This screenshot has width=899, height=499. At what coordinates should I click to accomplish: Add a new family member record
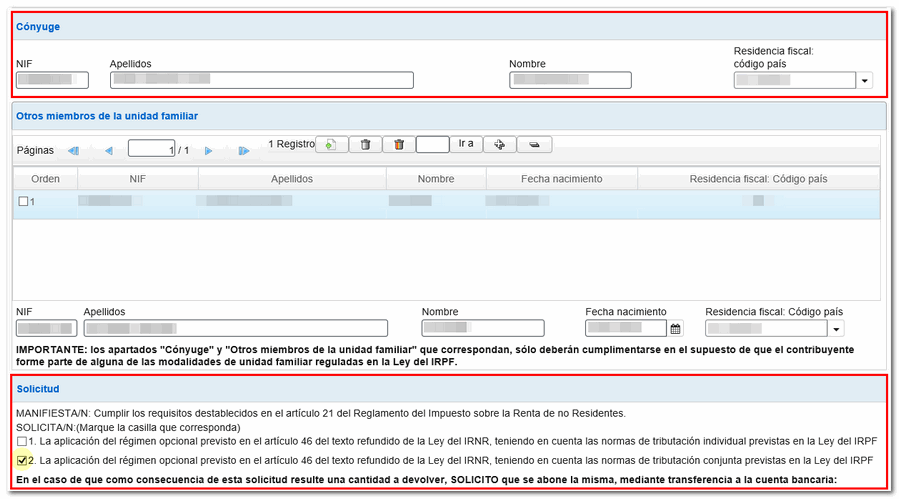tap(331, 145)
